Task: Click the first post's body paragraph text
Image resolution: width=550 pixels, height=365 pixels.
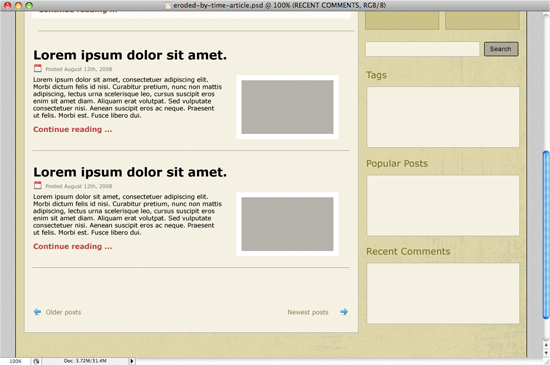Action: coord(127,97)
